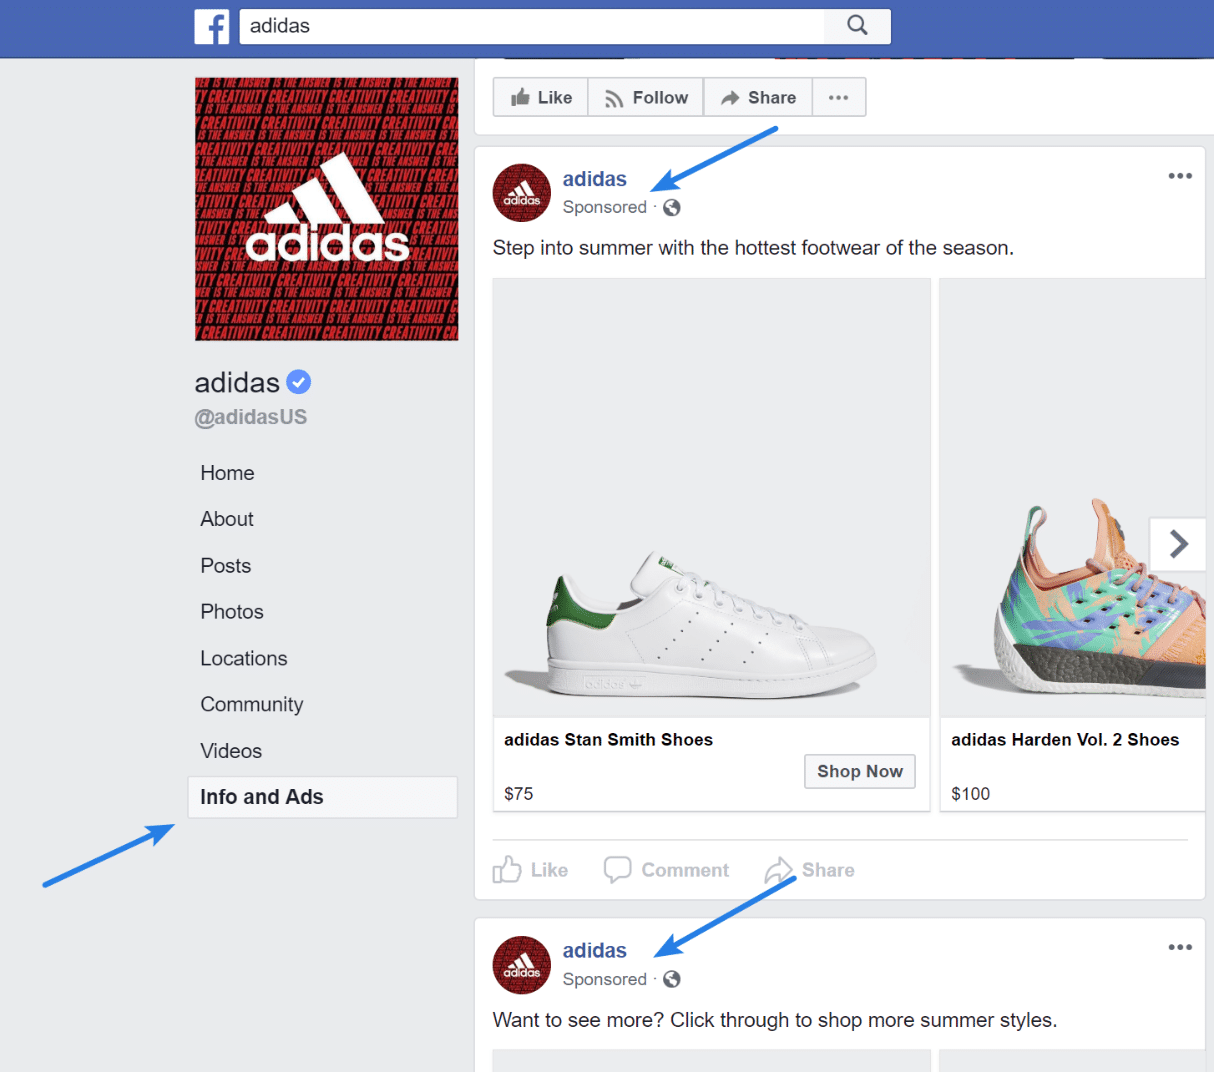
Task: Open the Photos section
Action: (x=232, y=612)
